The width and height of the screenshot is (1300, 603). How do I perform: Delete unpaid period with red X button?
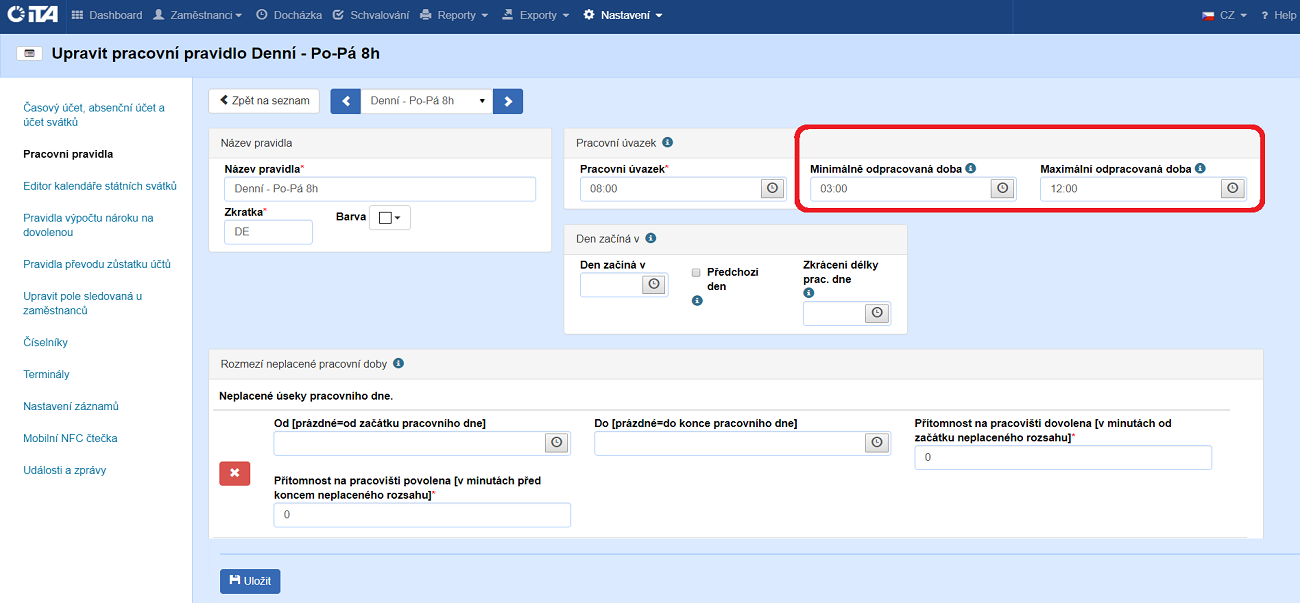point(234,473)
